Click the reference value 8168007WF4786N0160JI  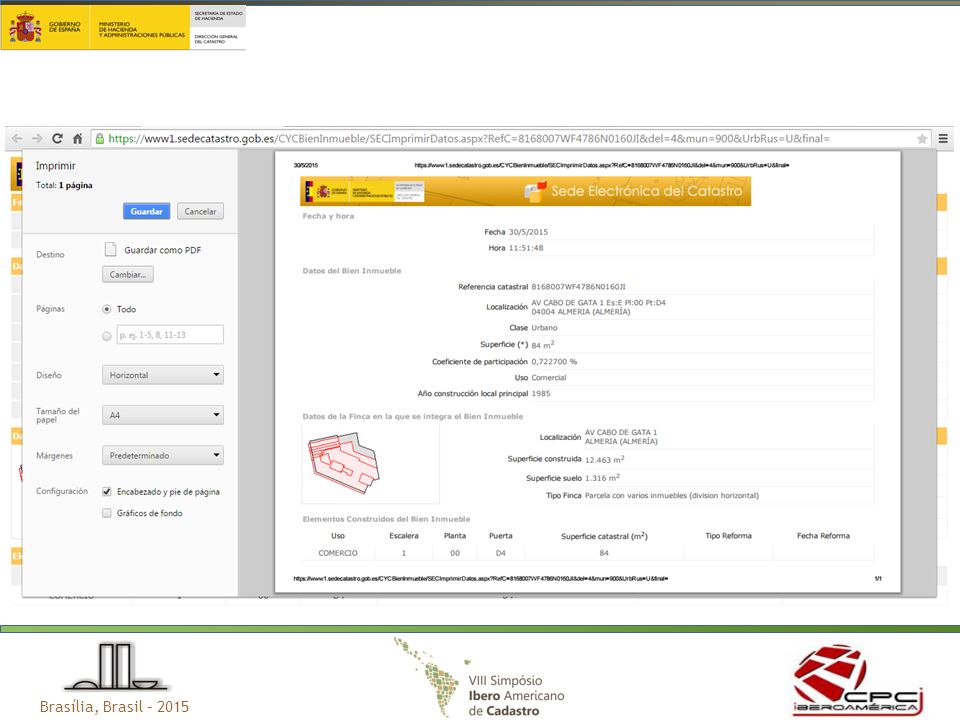pyautogui.click(x=578, y=287)
